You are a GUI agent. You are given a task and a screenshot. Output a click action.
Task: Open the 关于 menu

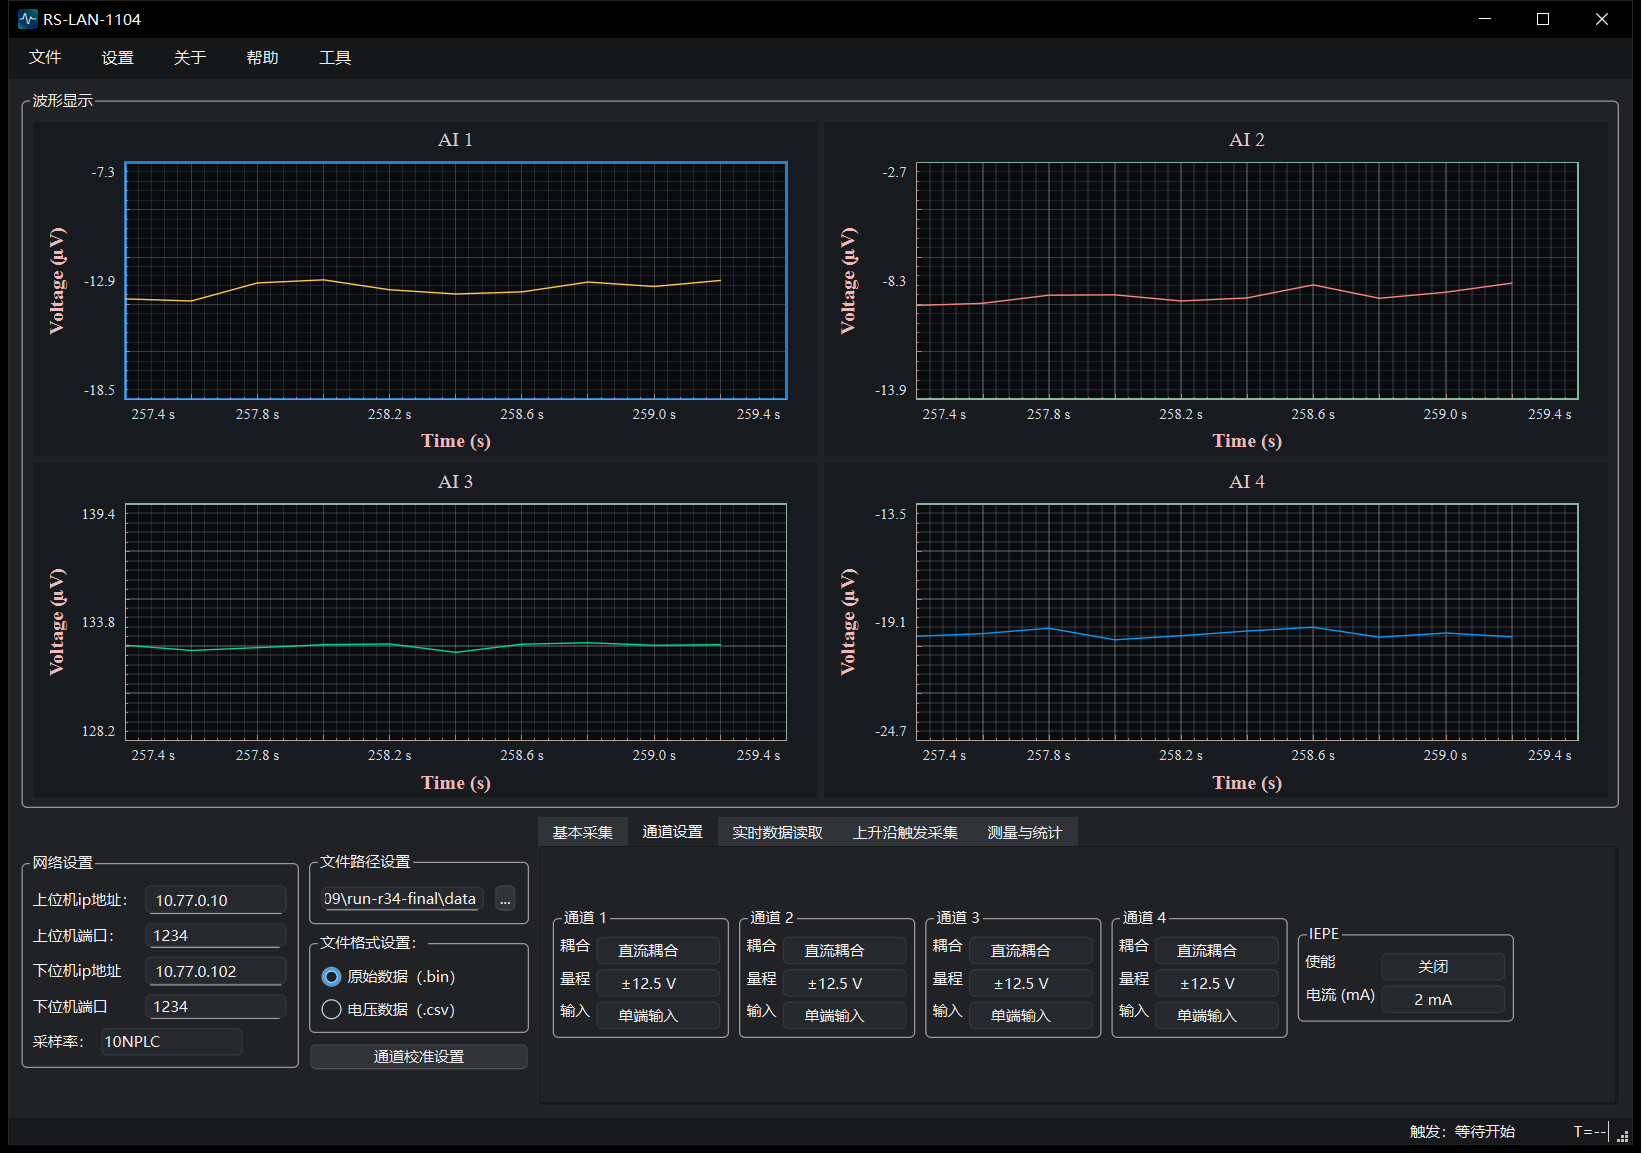point(190,58)
